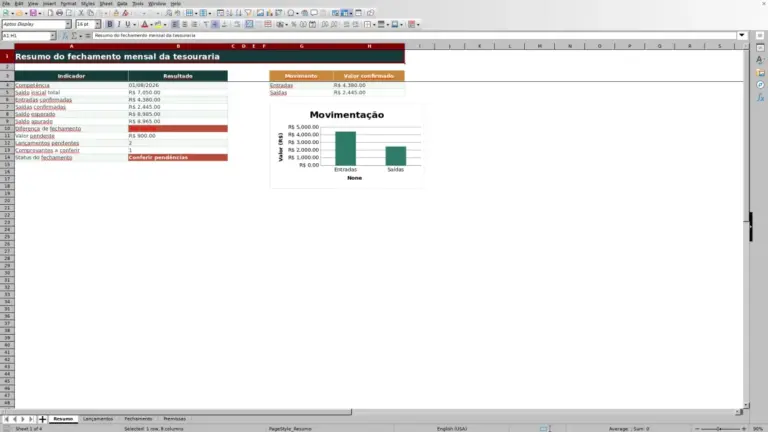Open the Name Box dropdown arrow
Viewport: 768px width, 432px height.
[x=52, y=35]
